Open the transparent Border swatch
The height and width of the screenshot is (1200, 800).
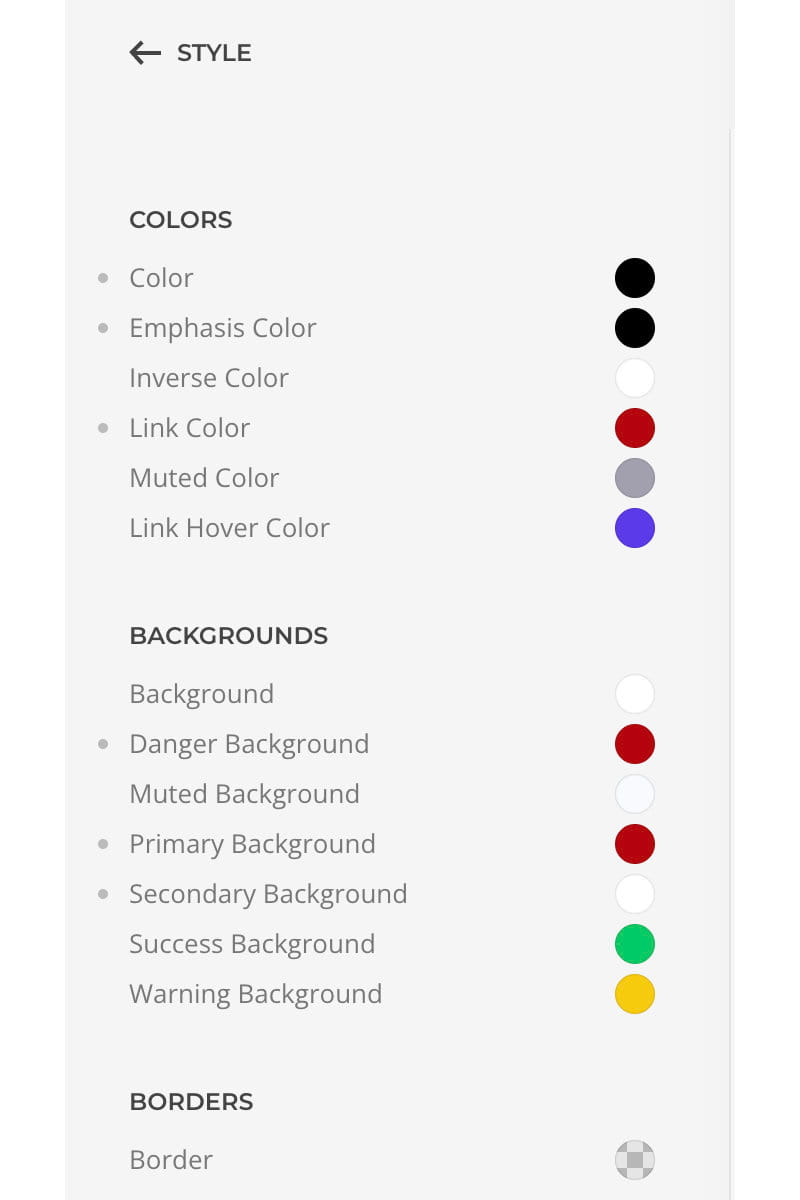point(635,1160)
